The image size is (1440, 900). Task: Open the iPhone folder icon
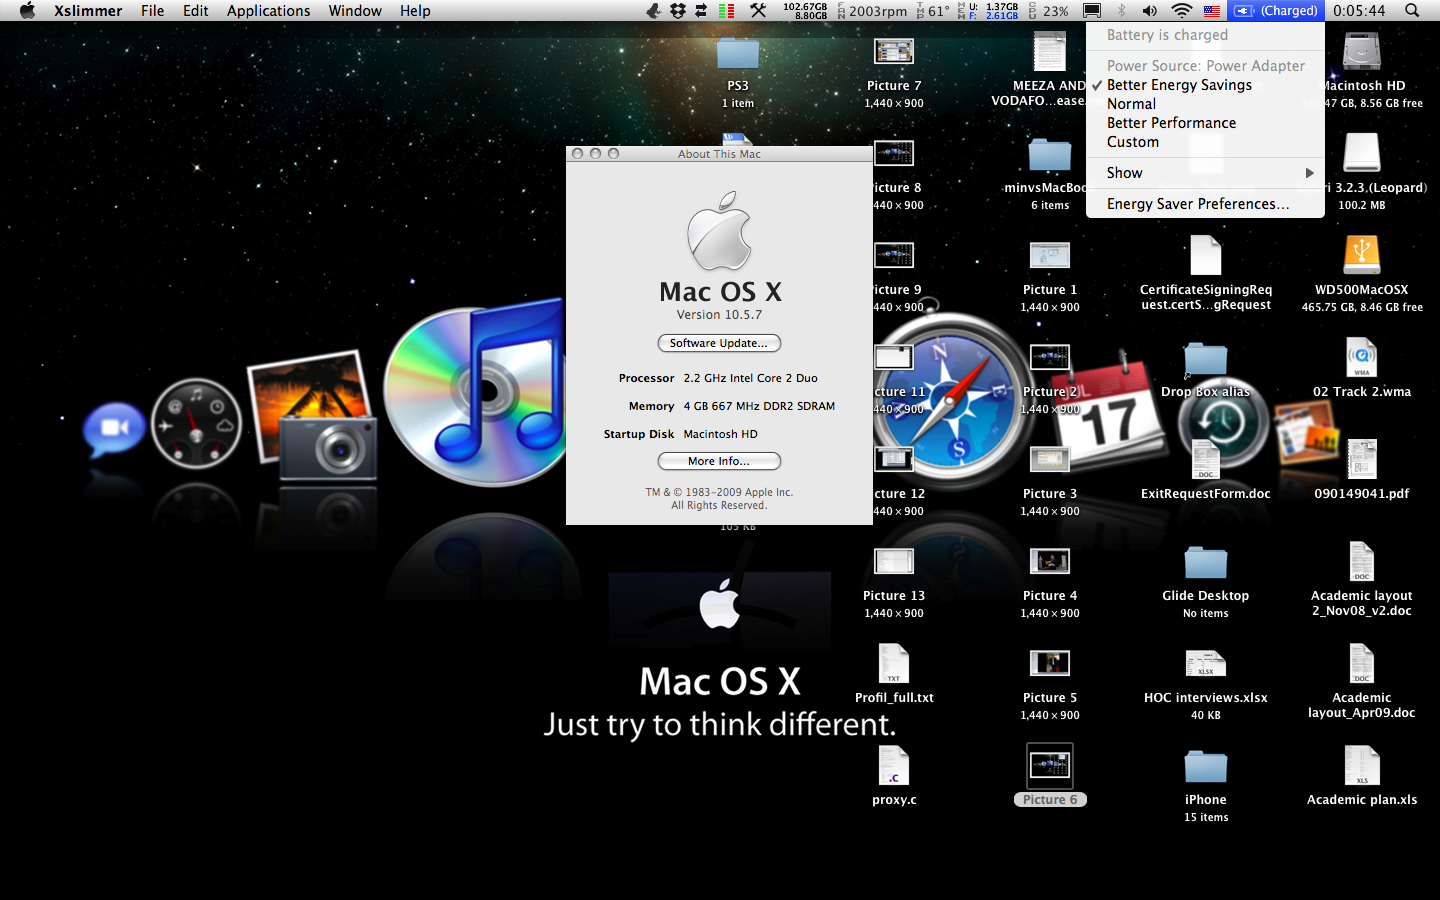tap(1205, 767)
